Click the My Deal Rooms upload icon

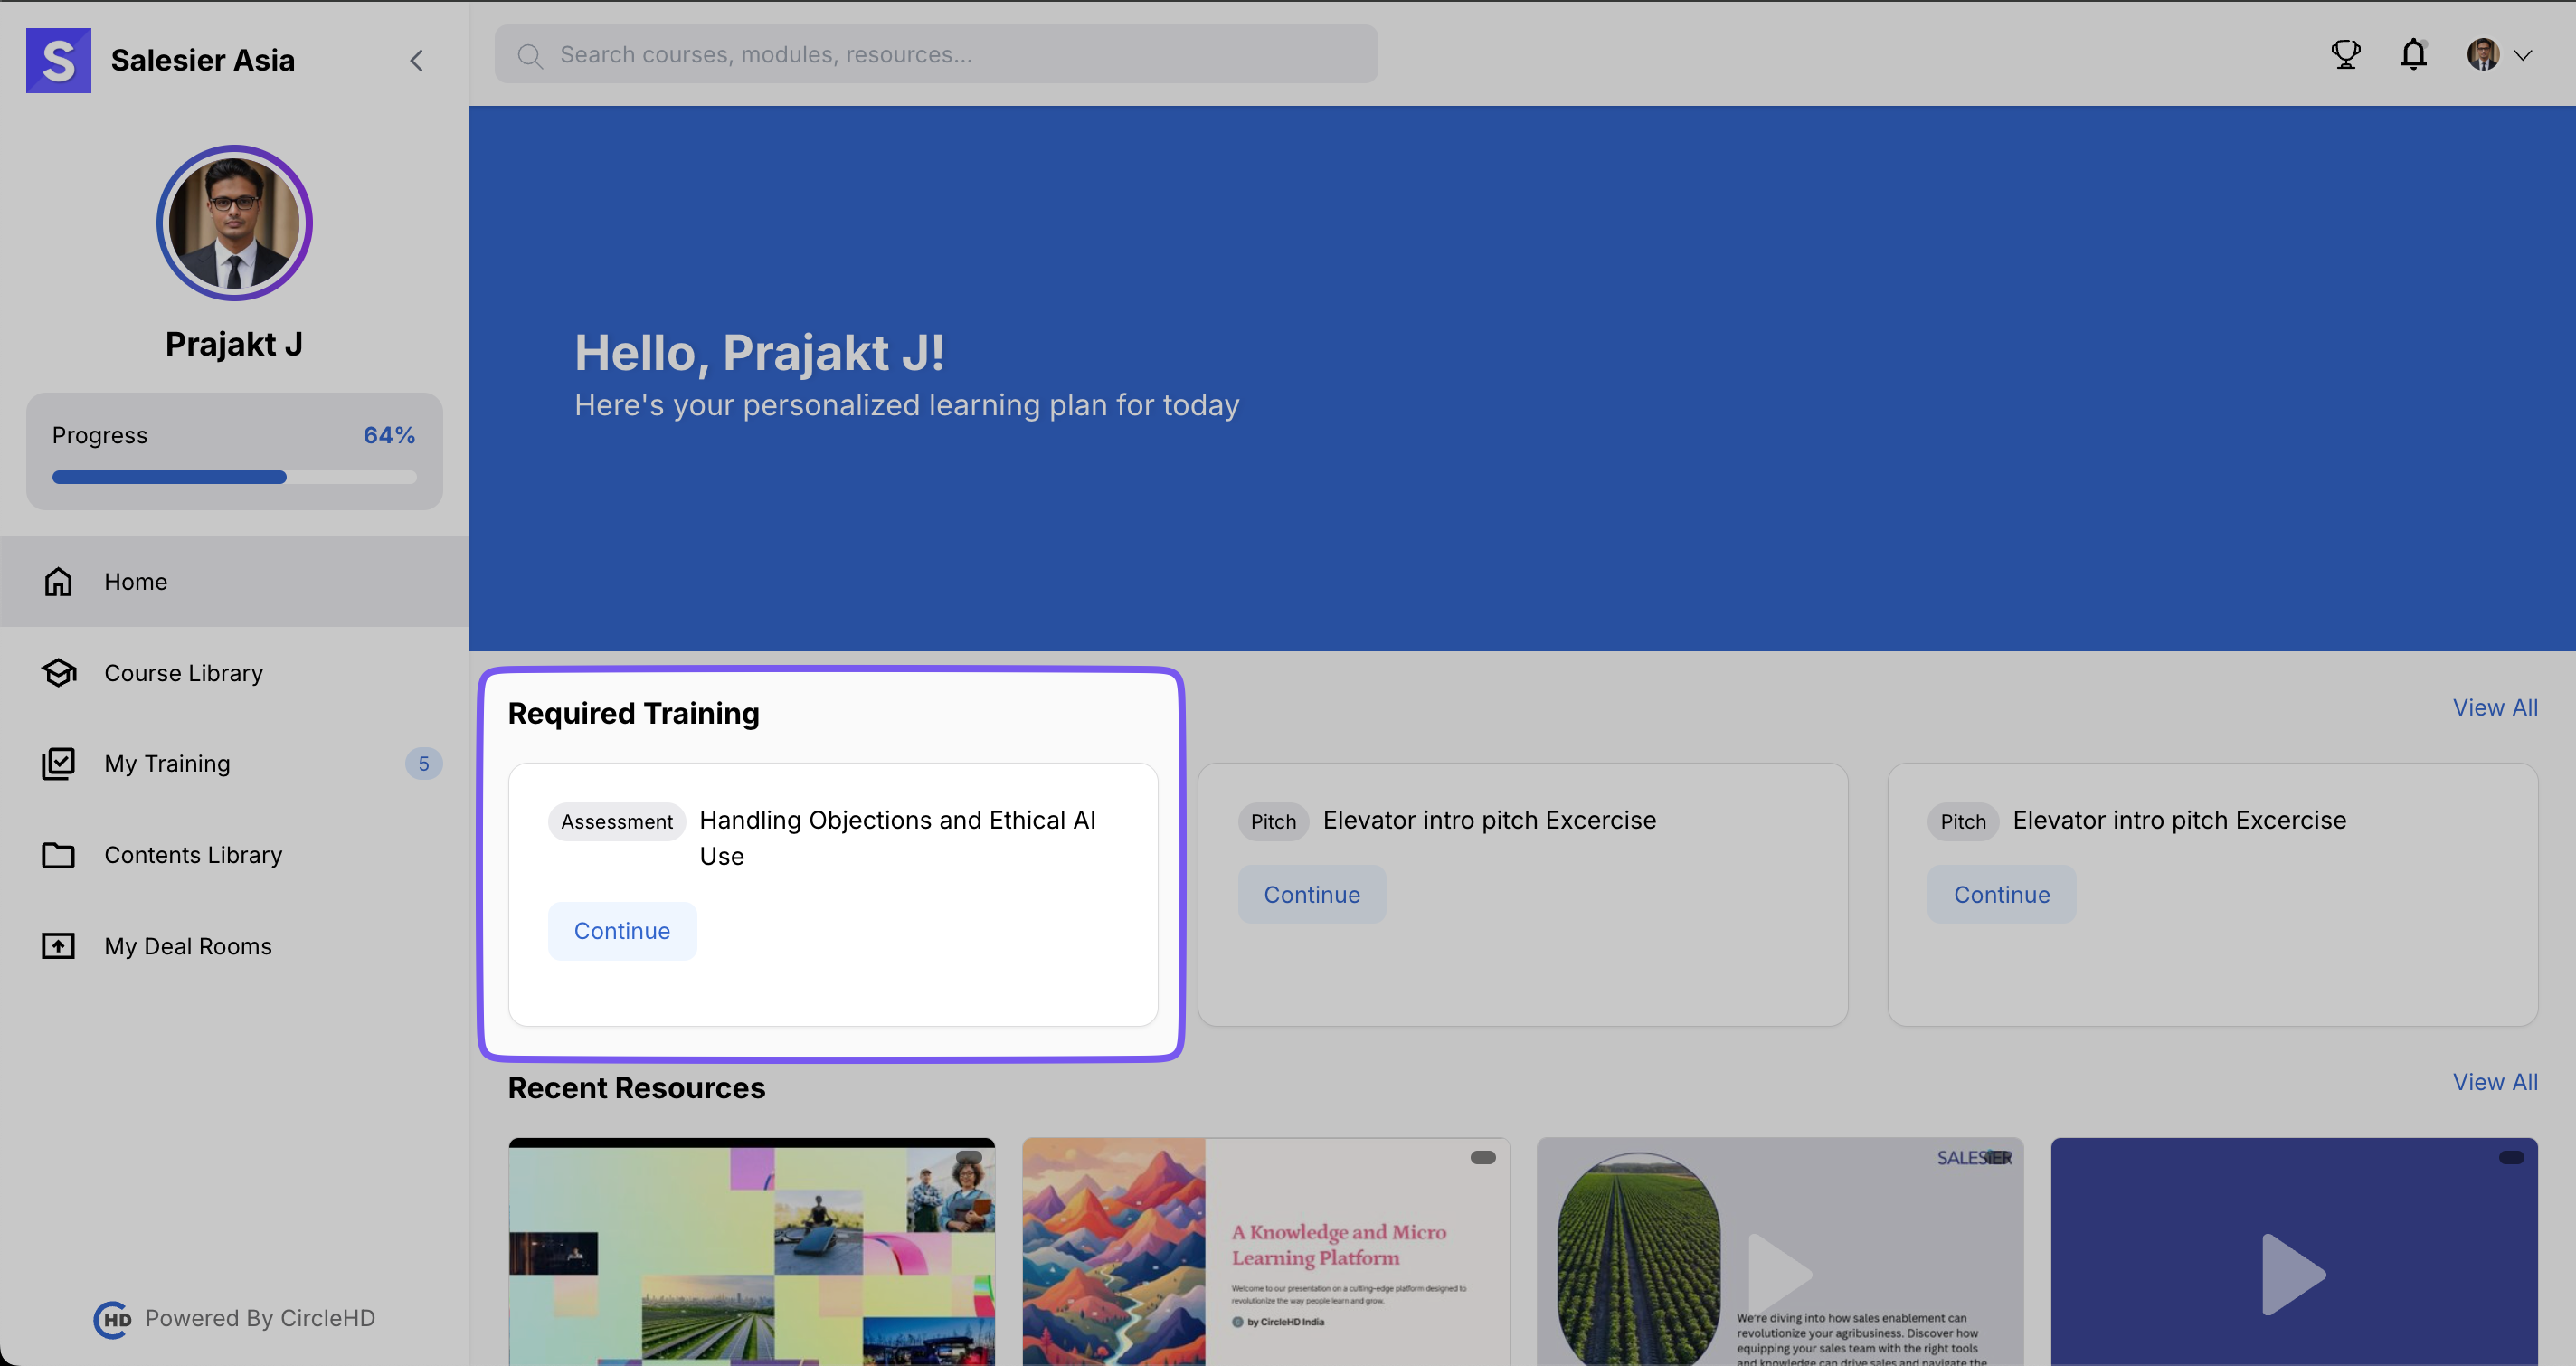click(58, 946)
